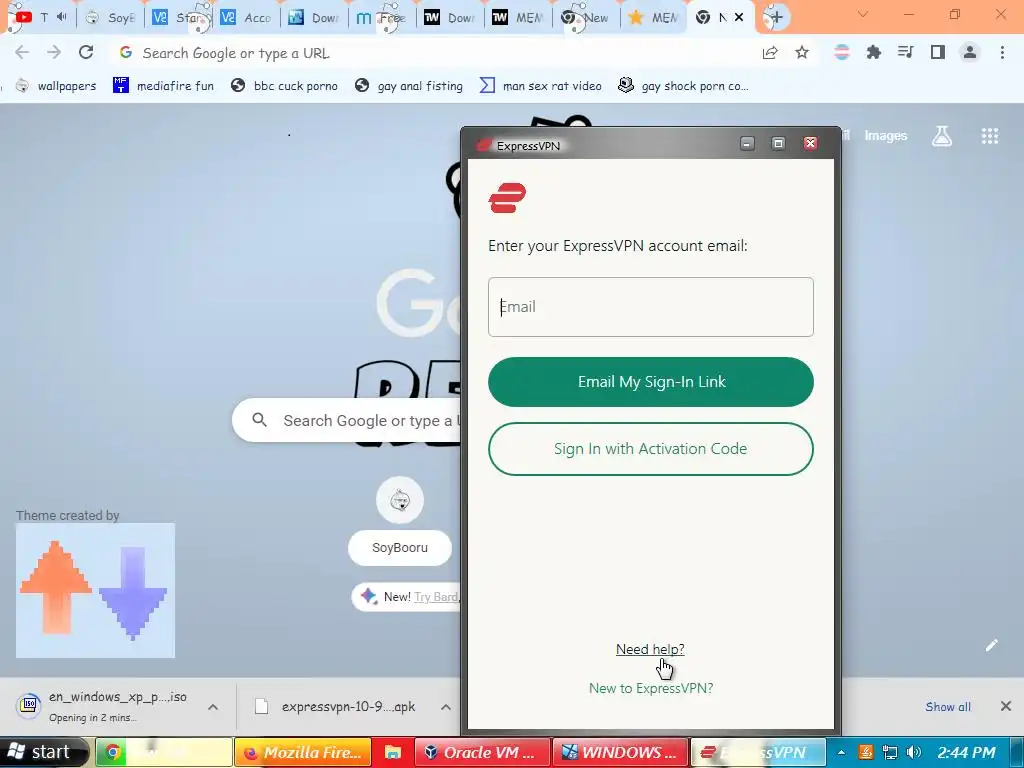Click the 2:44 PM taskbar clock
Image resolution: width=1024 pixels, height=768 pixels.
[967, 753]
